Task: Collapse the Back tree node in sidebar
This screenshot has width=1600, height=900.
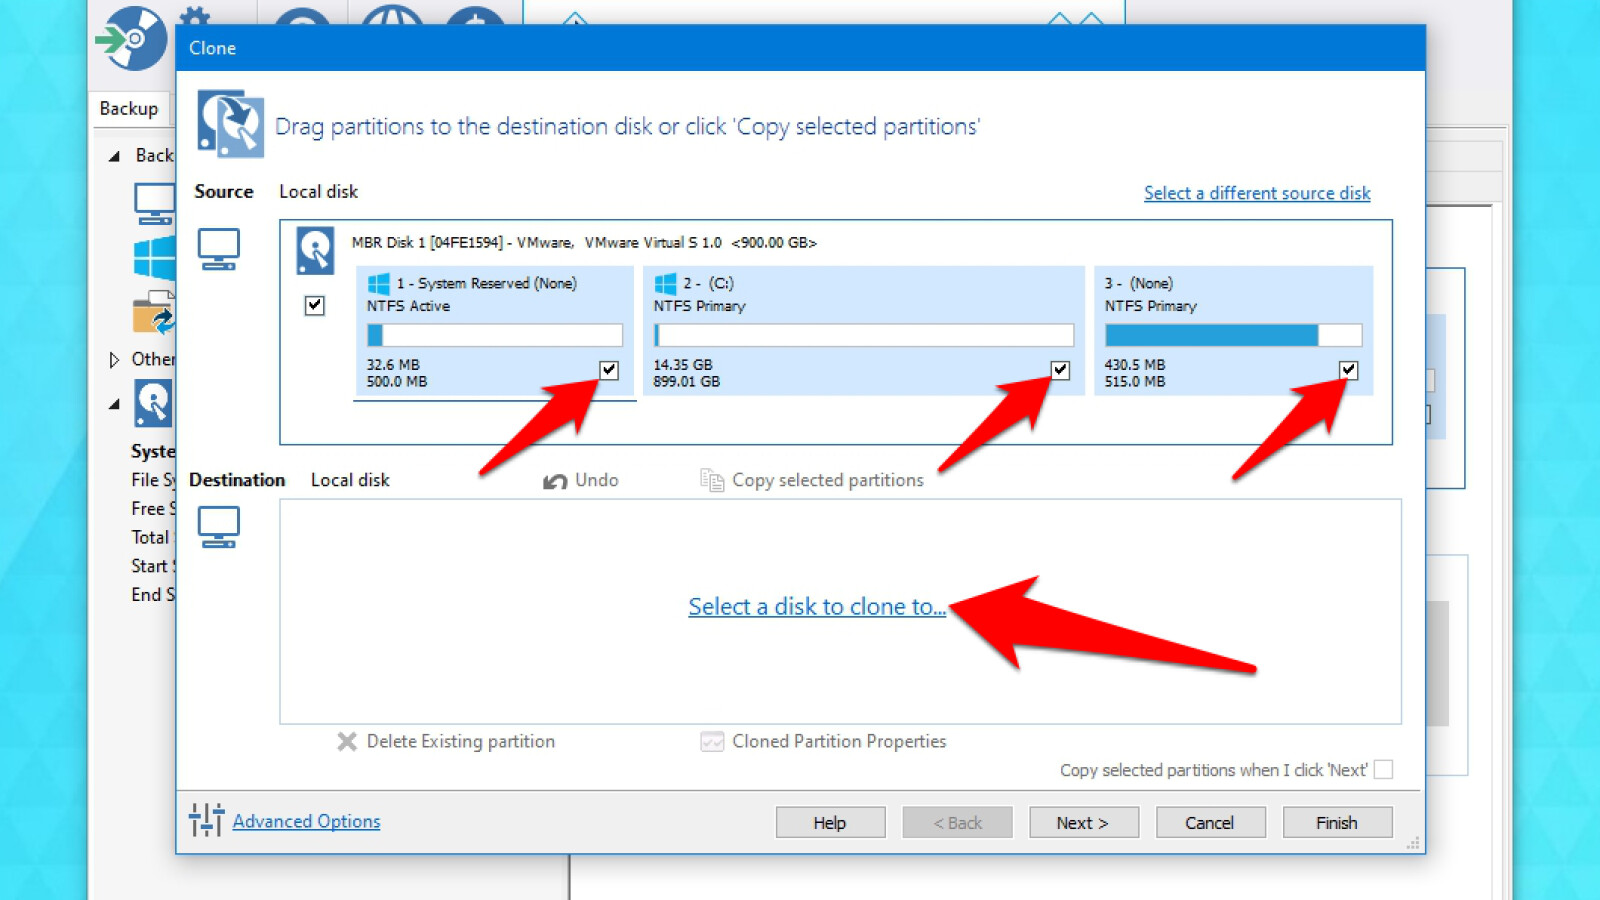Action: (x=115, y=156)
